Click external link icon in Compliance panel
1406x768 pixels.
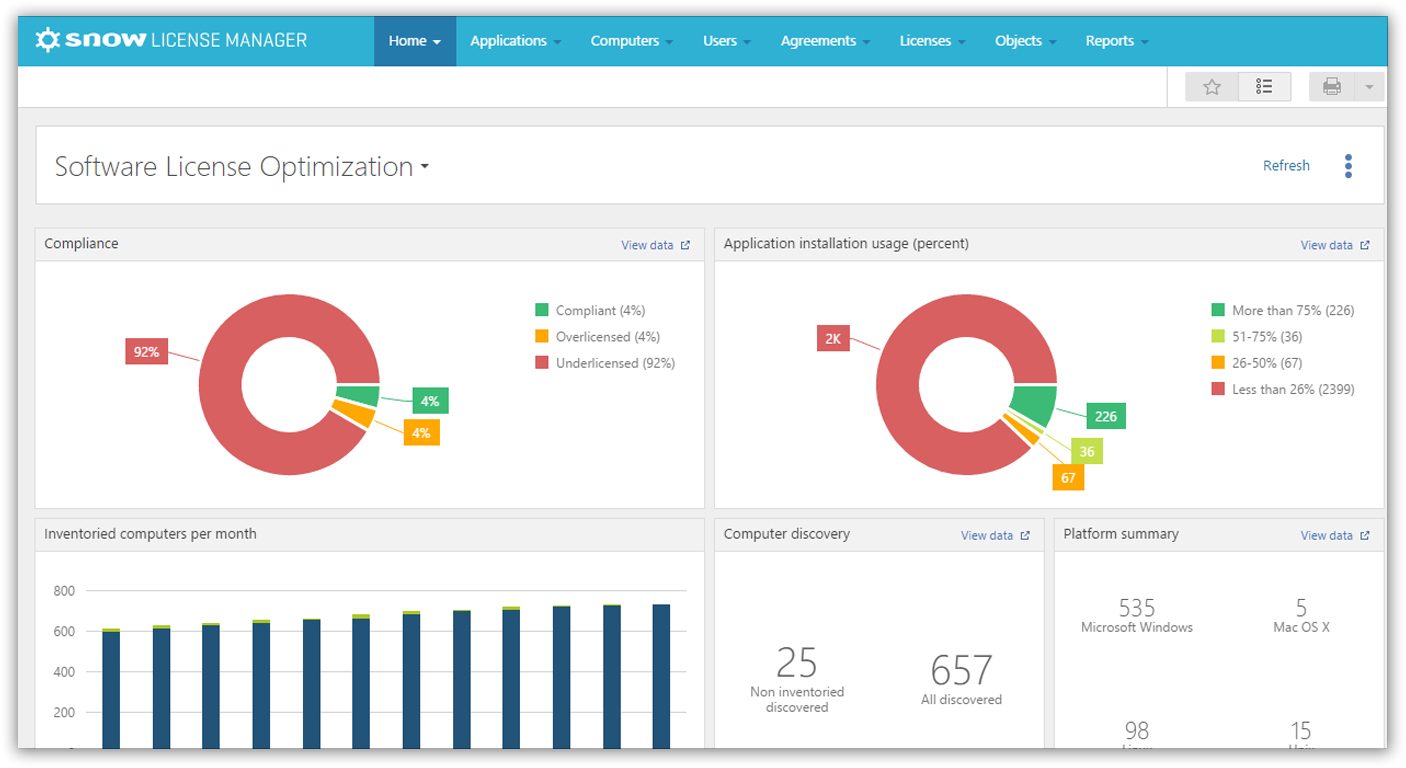point(685,245)
